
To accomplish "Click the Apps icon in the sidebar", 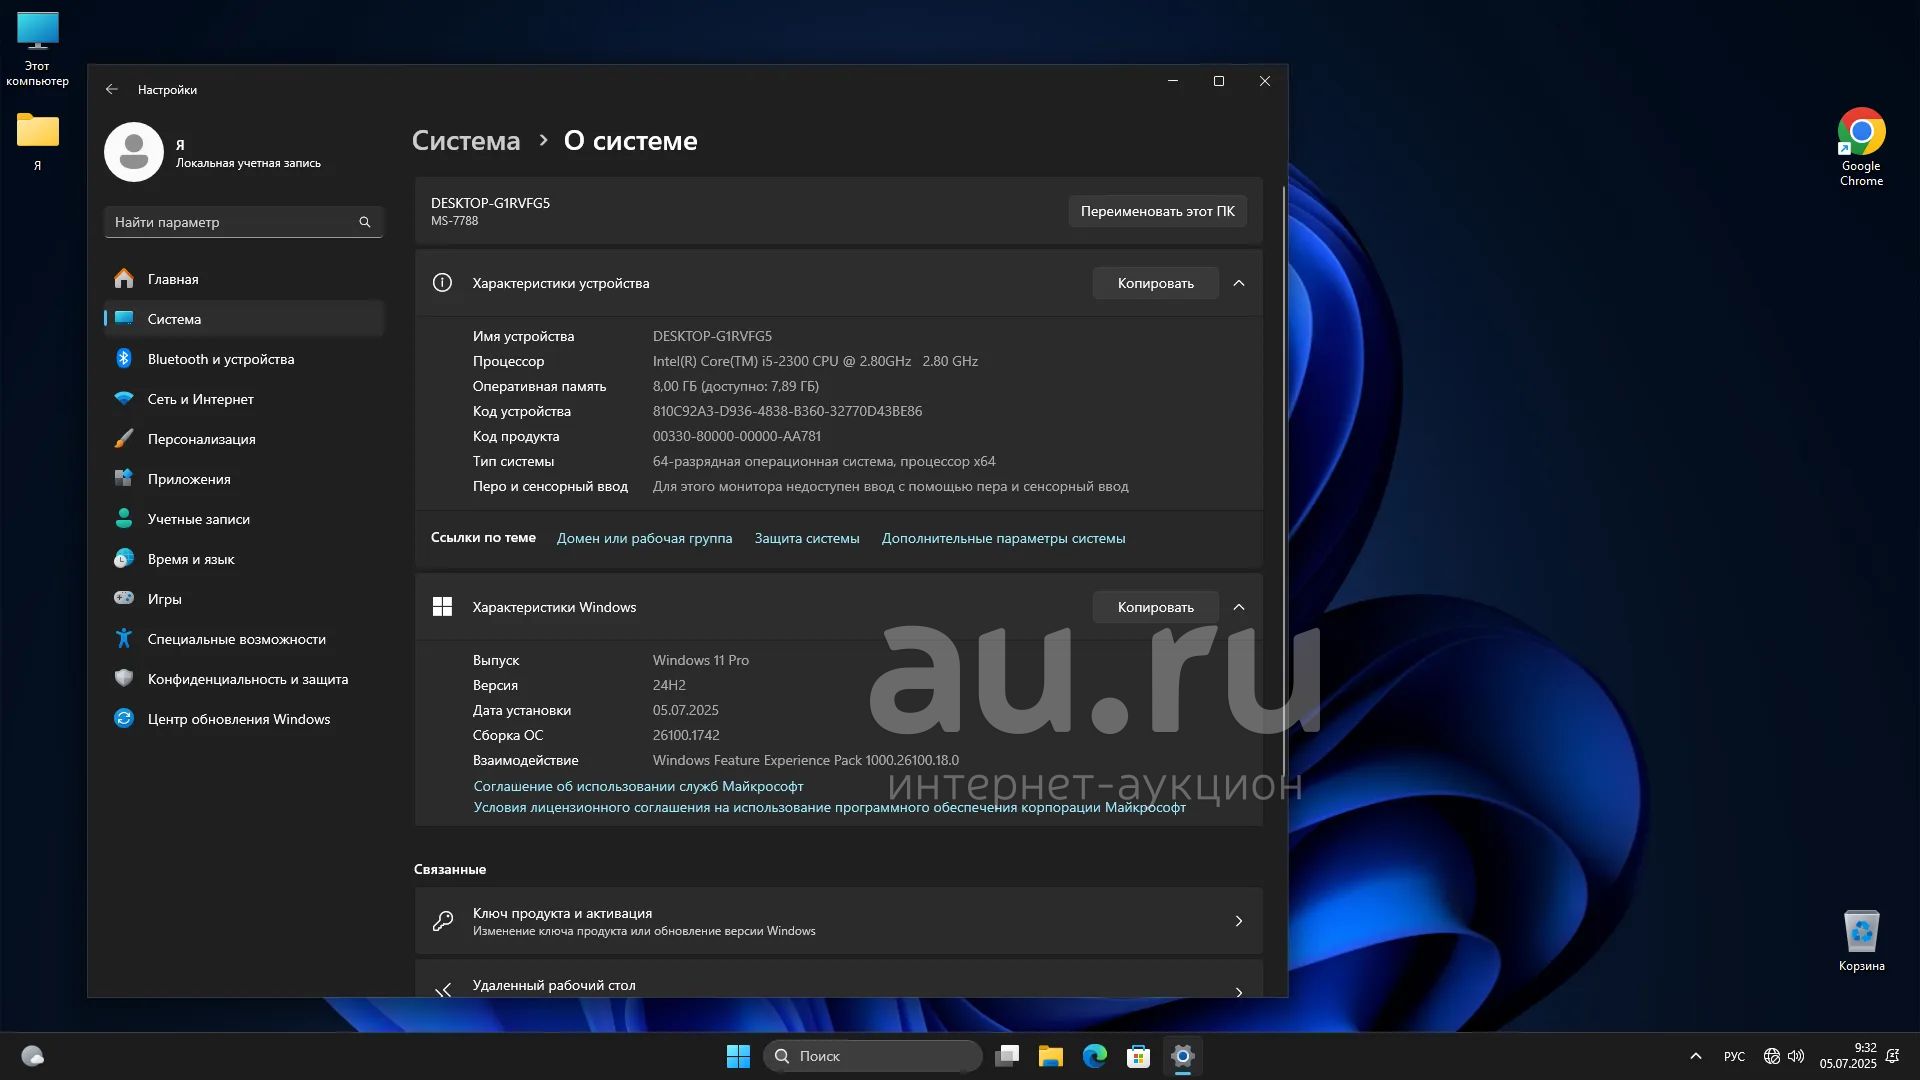I will 124,479.
